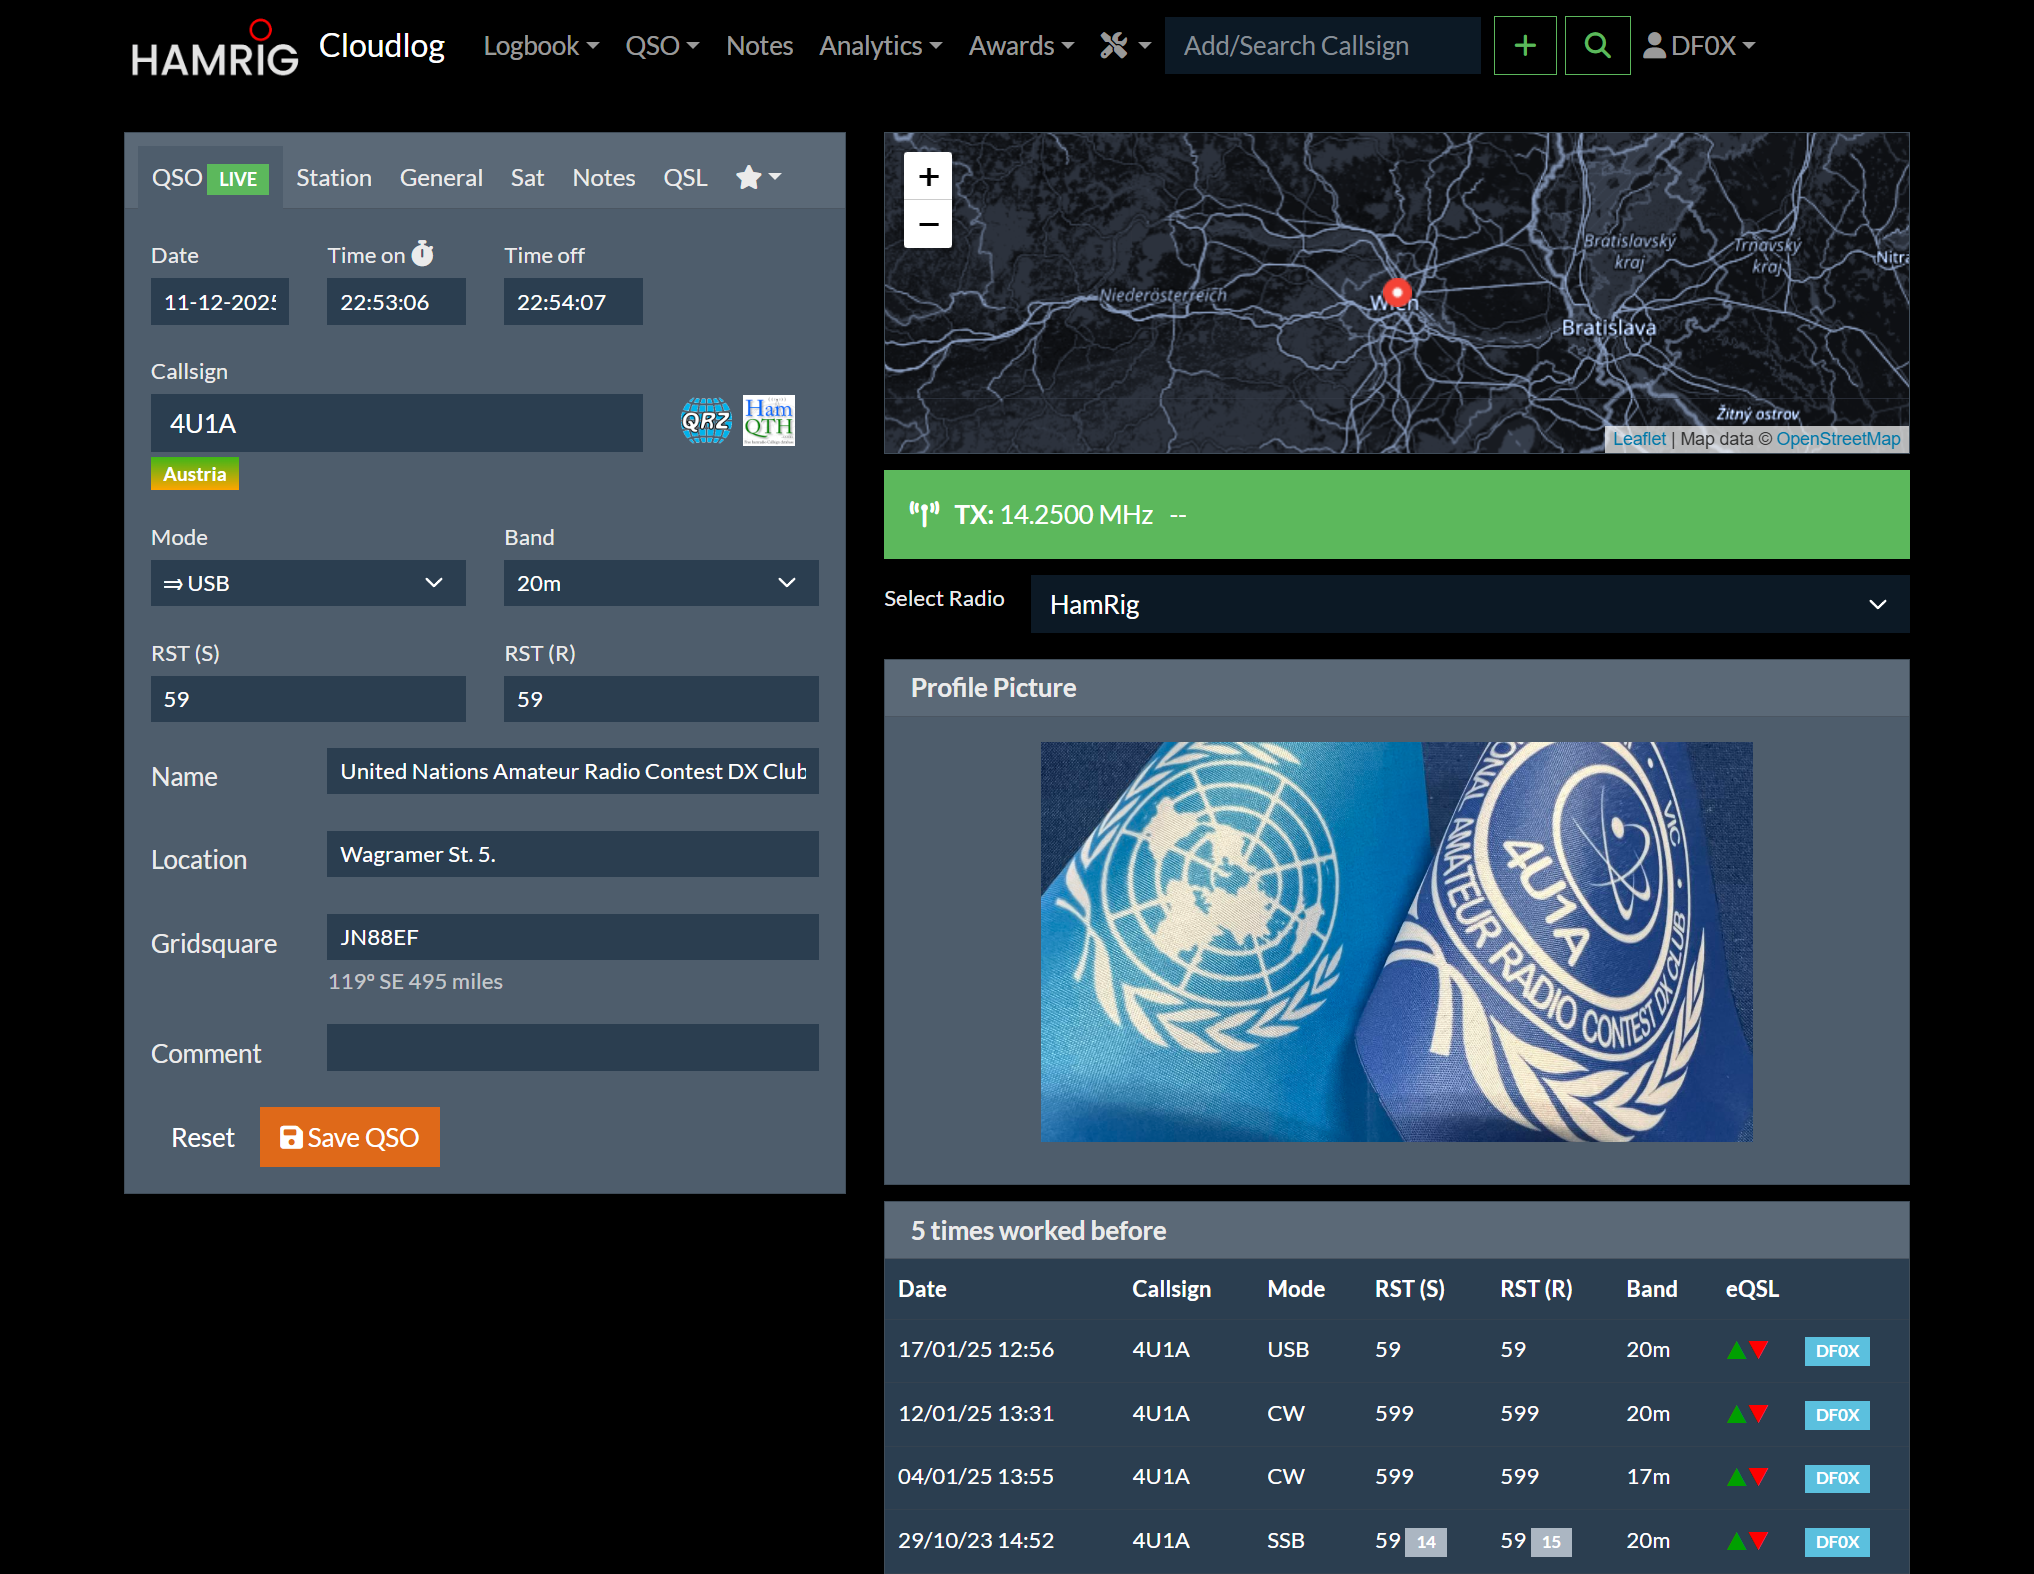Click the empty Comment field
The image size is (2034, 1574).
(573, 1047)
